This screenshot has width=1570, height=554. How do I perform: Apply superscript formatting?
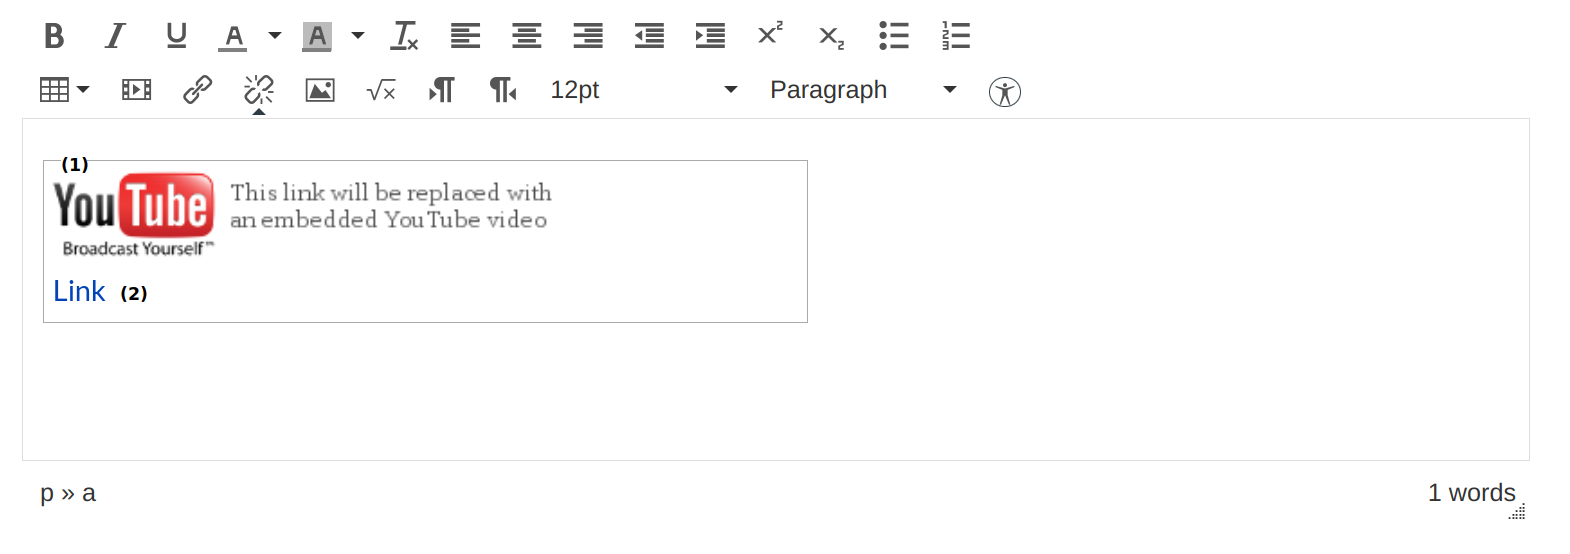[770, 34]
